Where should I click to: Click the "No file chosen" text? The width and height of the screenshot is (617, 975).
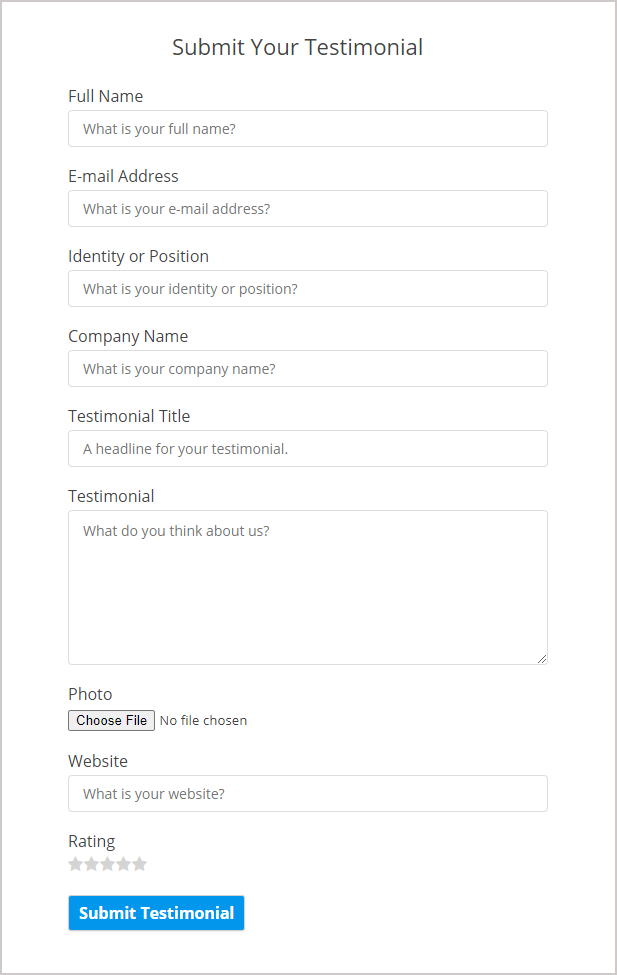(203, 721)
